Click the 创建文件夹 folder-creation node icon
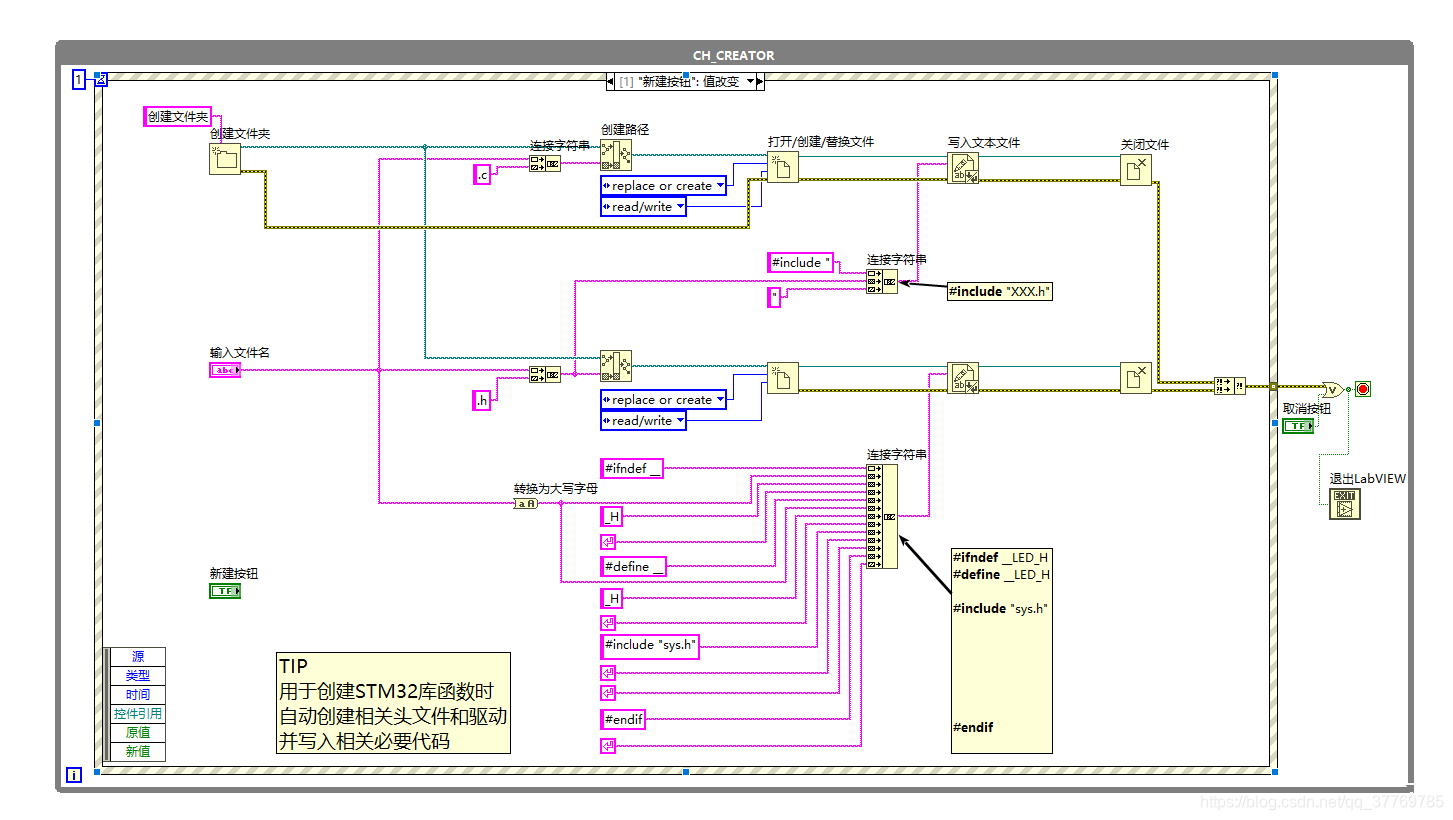The image size is (1453, 820). (x=225, y=159)
